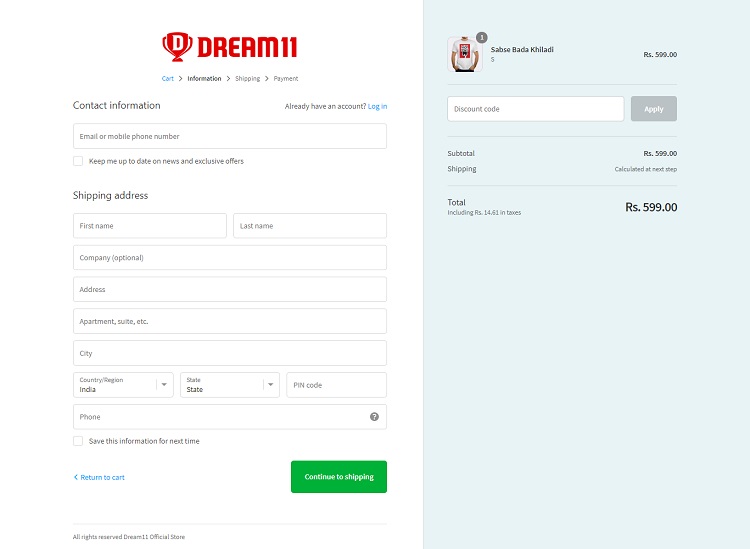Click Return to cart link

click(x=102, y=477)
